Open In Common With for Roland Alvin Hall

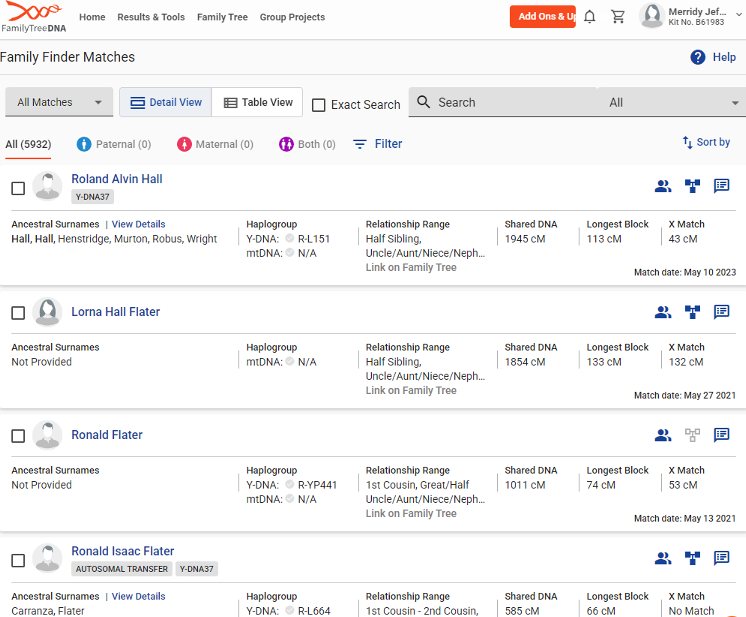662,185
